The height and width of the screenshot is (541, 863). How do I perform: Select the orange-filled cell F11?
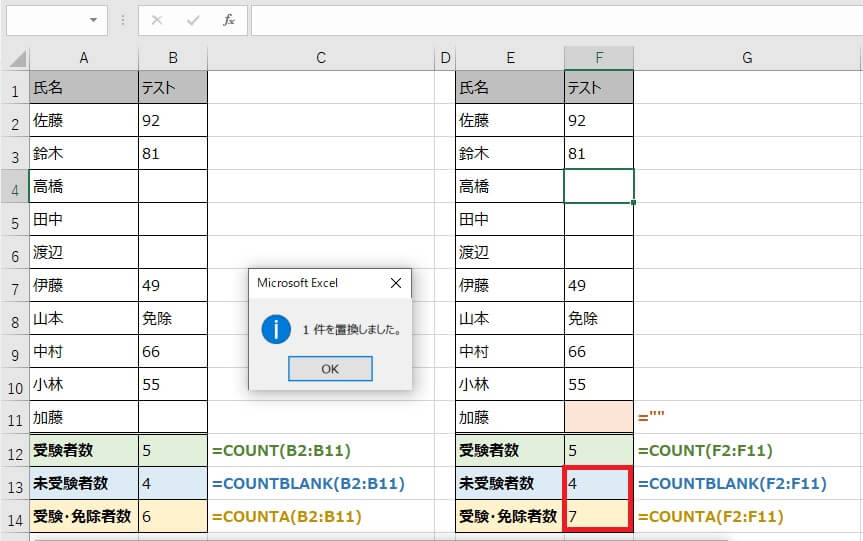[x=598, y=417]
